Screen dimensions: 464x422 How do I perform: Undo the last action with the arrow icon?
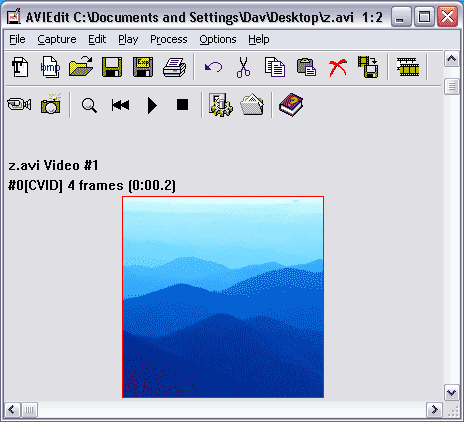213,67
